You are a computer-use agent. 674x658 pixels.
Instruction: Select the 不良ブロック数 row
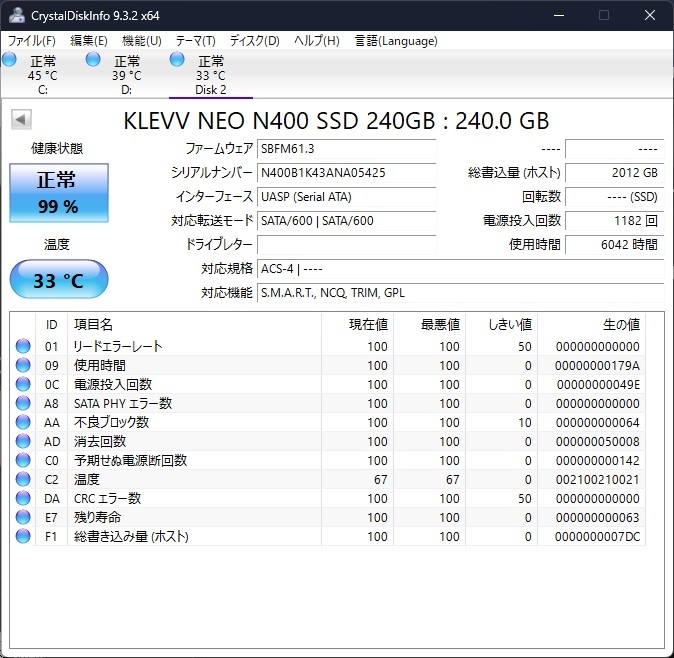coord(328,422)
